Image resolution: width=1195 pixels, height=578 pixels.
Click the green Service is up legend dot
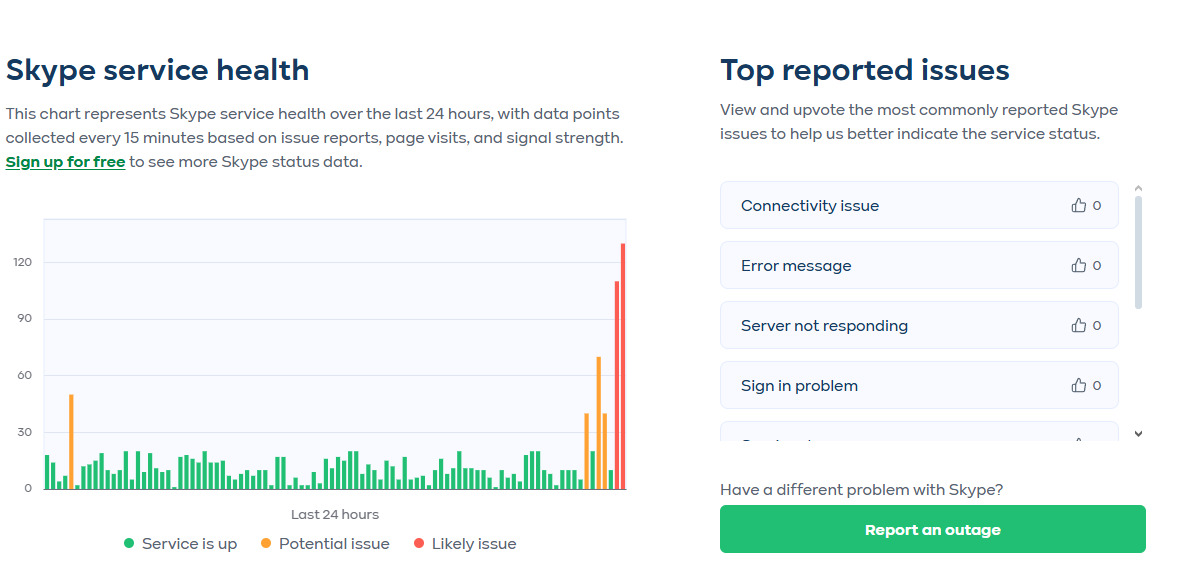(129, 544)
